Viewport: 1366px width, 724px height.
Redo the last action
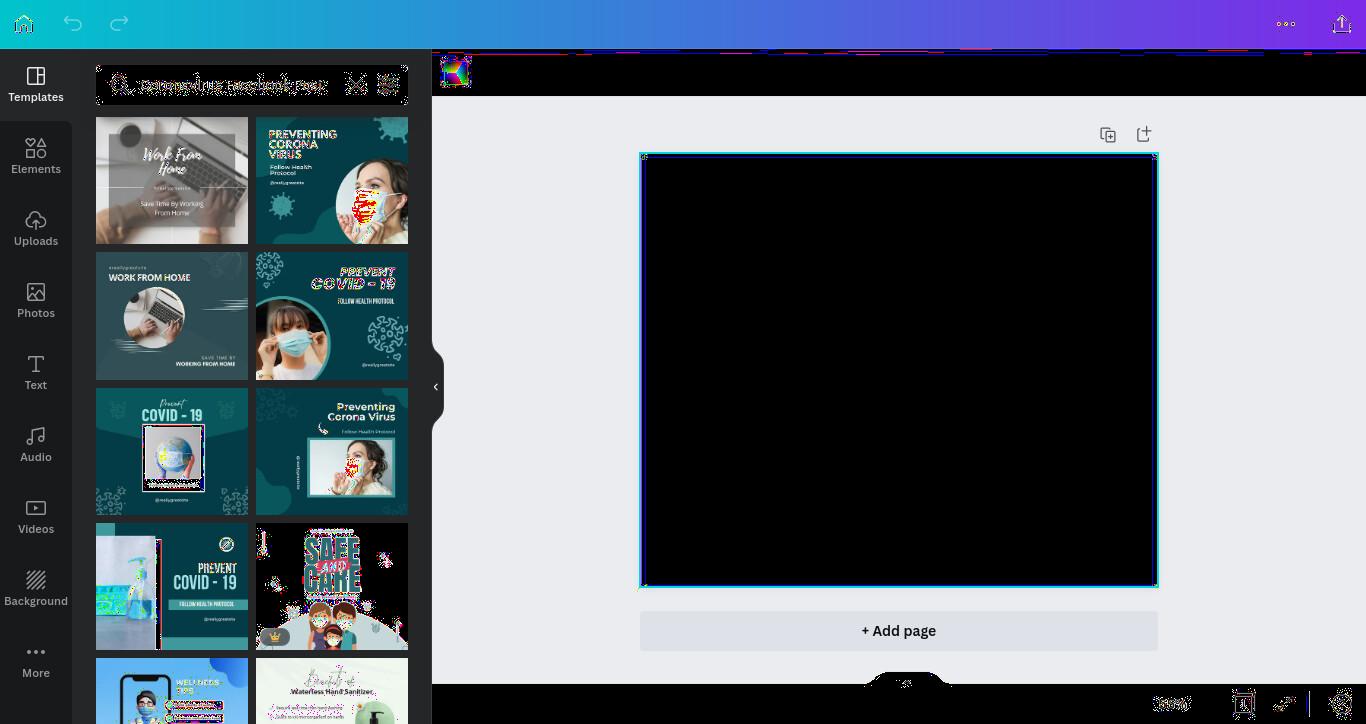[x=119, y=23]
